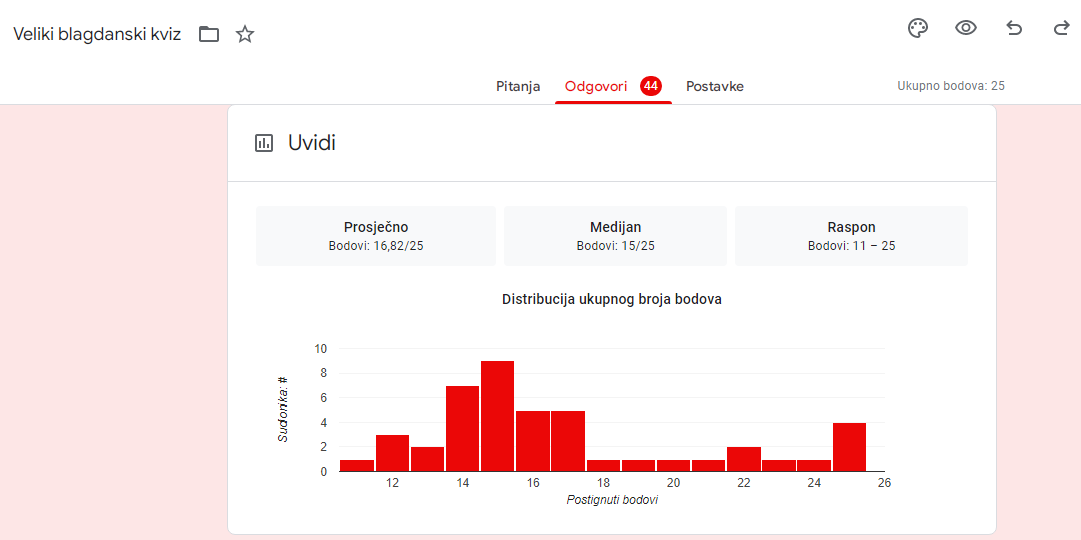Click the histogram bar for 25 points

849,447
